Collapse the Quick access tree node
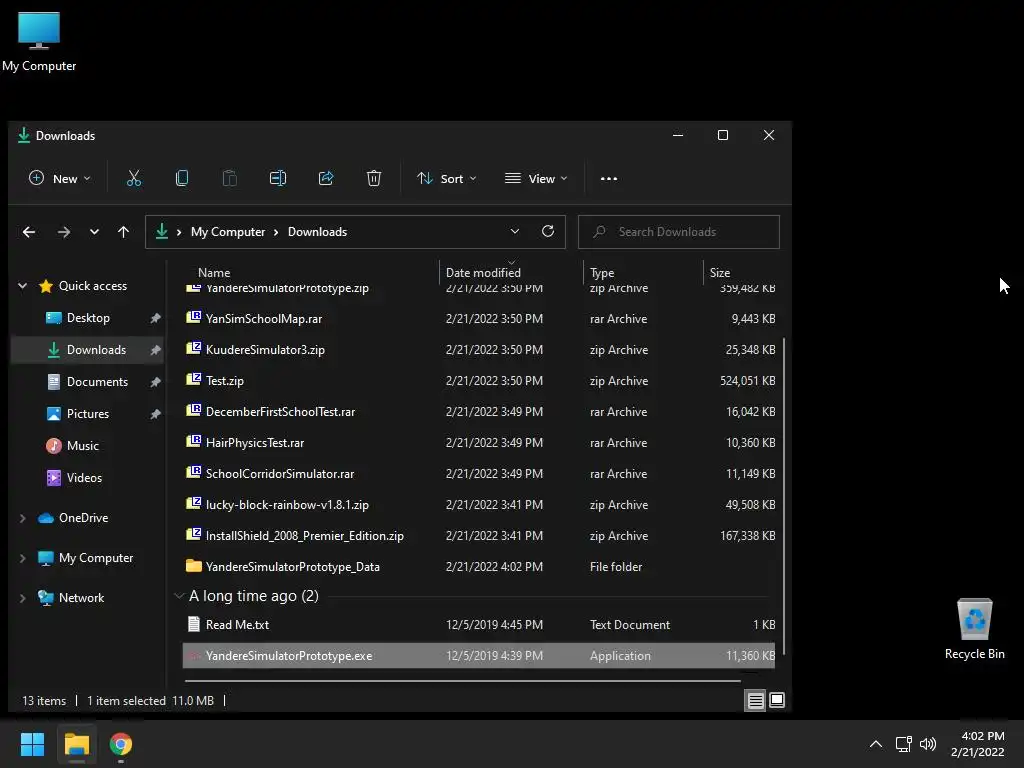Image resolution: width=1024 pixels, height=768 pixels. 23,285
